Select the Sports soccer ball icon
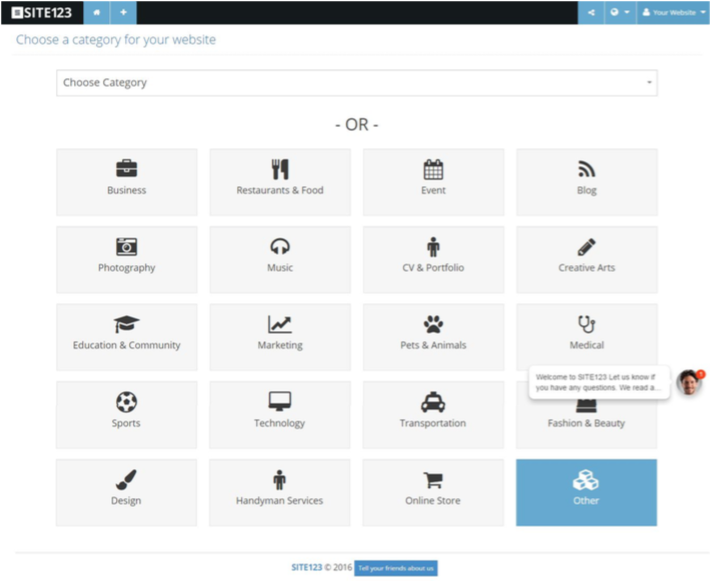 pyautogui.click(x=126, y=402)
